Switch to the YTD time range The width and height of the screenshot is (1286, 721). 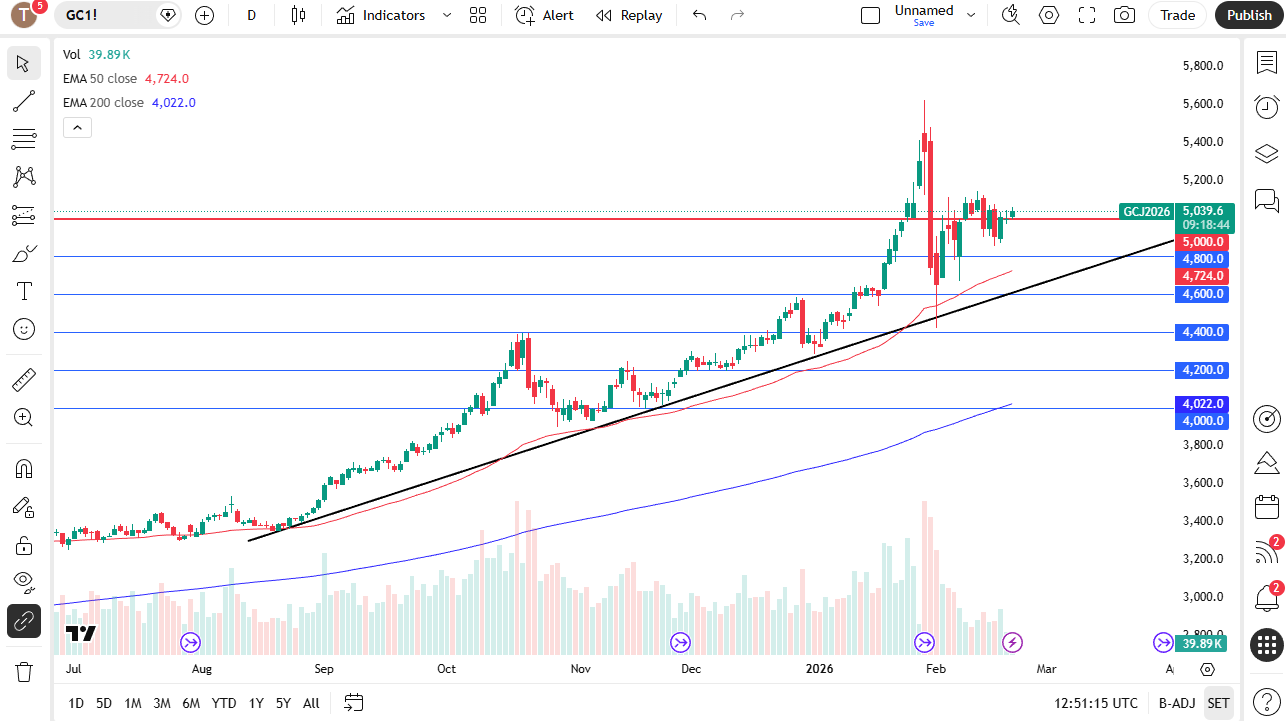point(224,703)
